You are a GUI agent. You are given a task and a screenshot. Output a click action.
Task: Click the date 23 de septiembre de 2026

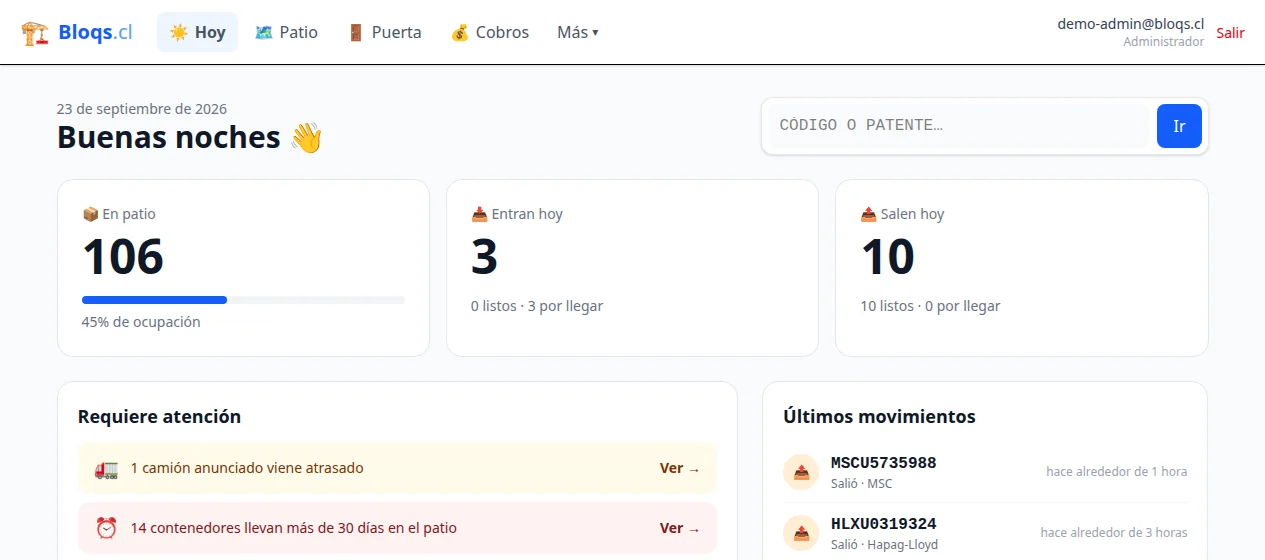click(142, 109)
